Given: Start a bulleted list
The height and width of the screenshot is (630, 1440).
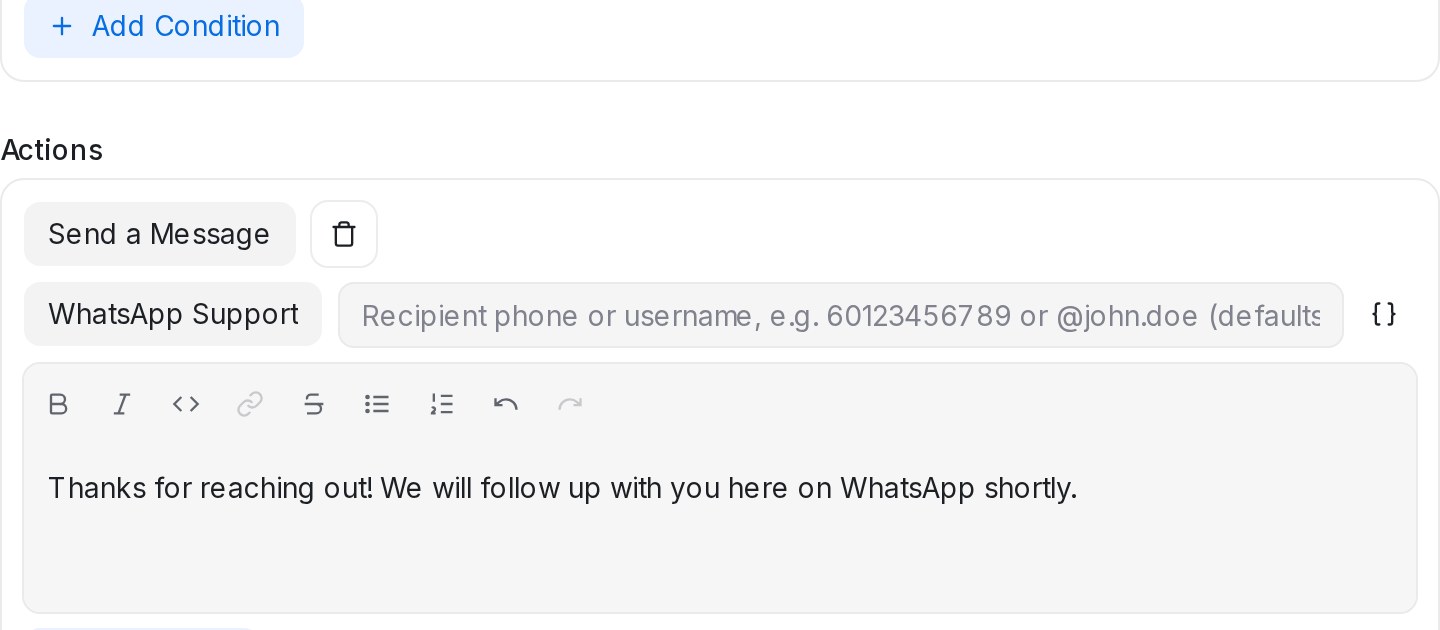Looking at the screenshot, I should [x=377, y=404].
